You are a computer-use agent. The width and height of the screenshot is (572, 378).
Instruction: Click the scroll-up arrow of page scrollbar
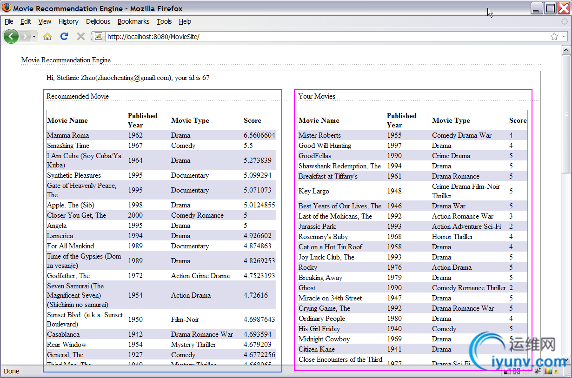point(566,50)
